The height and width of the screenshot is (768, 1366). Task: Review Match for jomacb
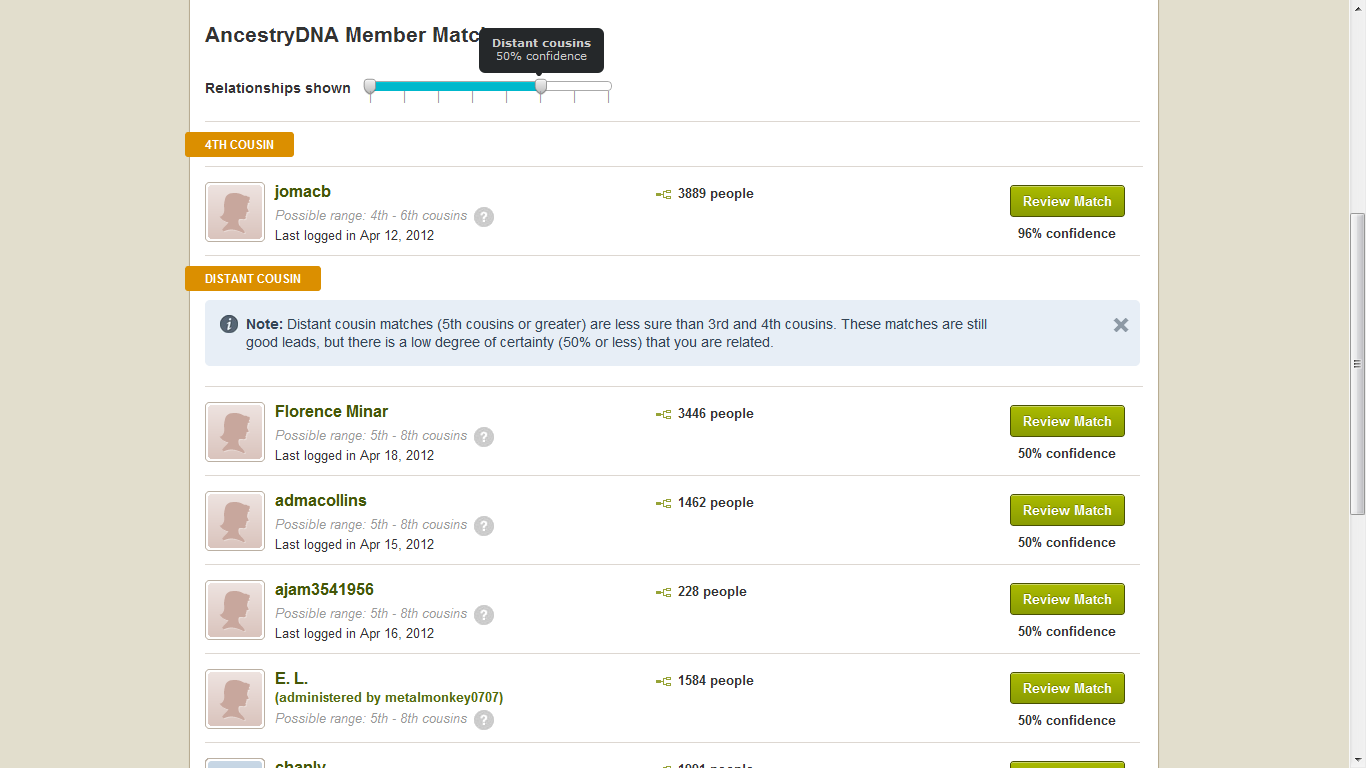[1067, 201]
